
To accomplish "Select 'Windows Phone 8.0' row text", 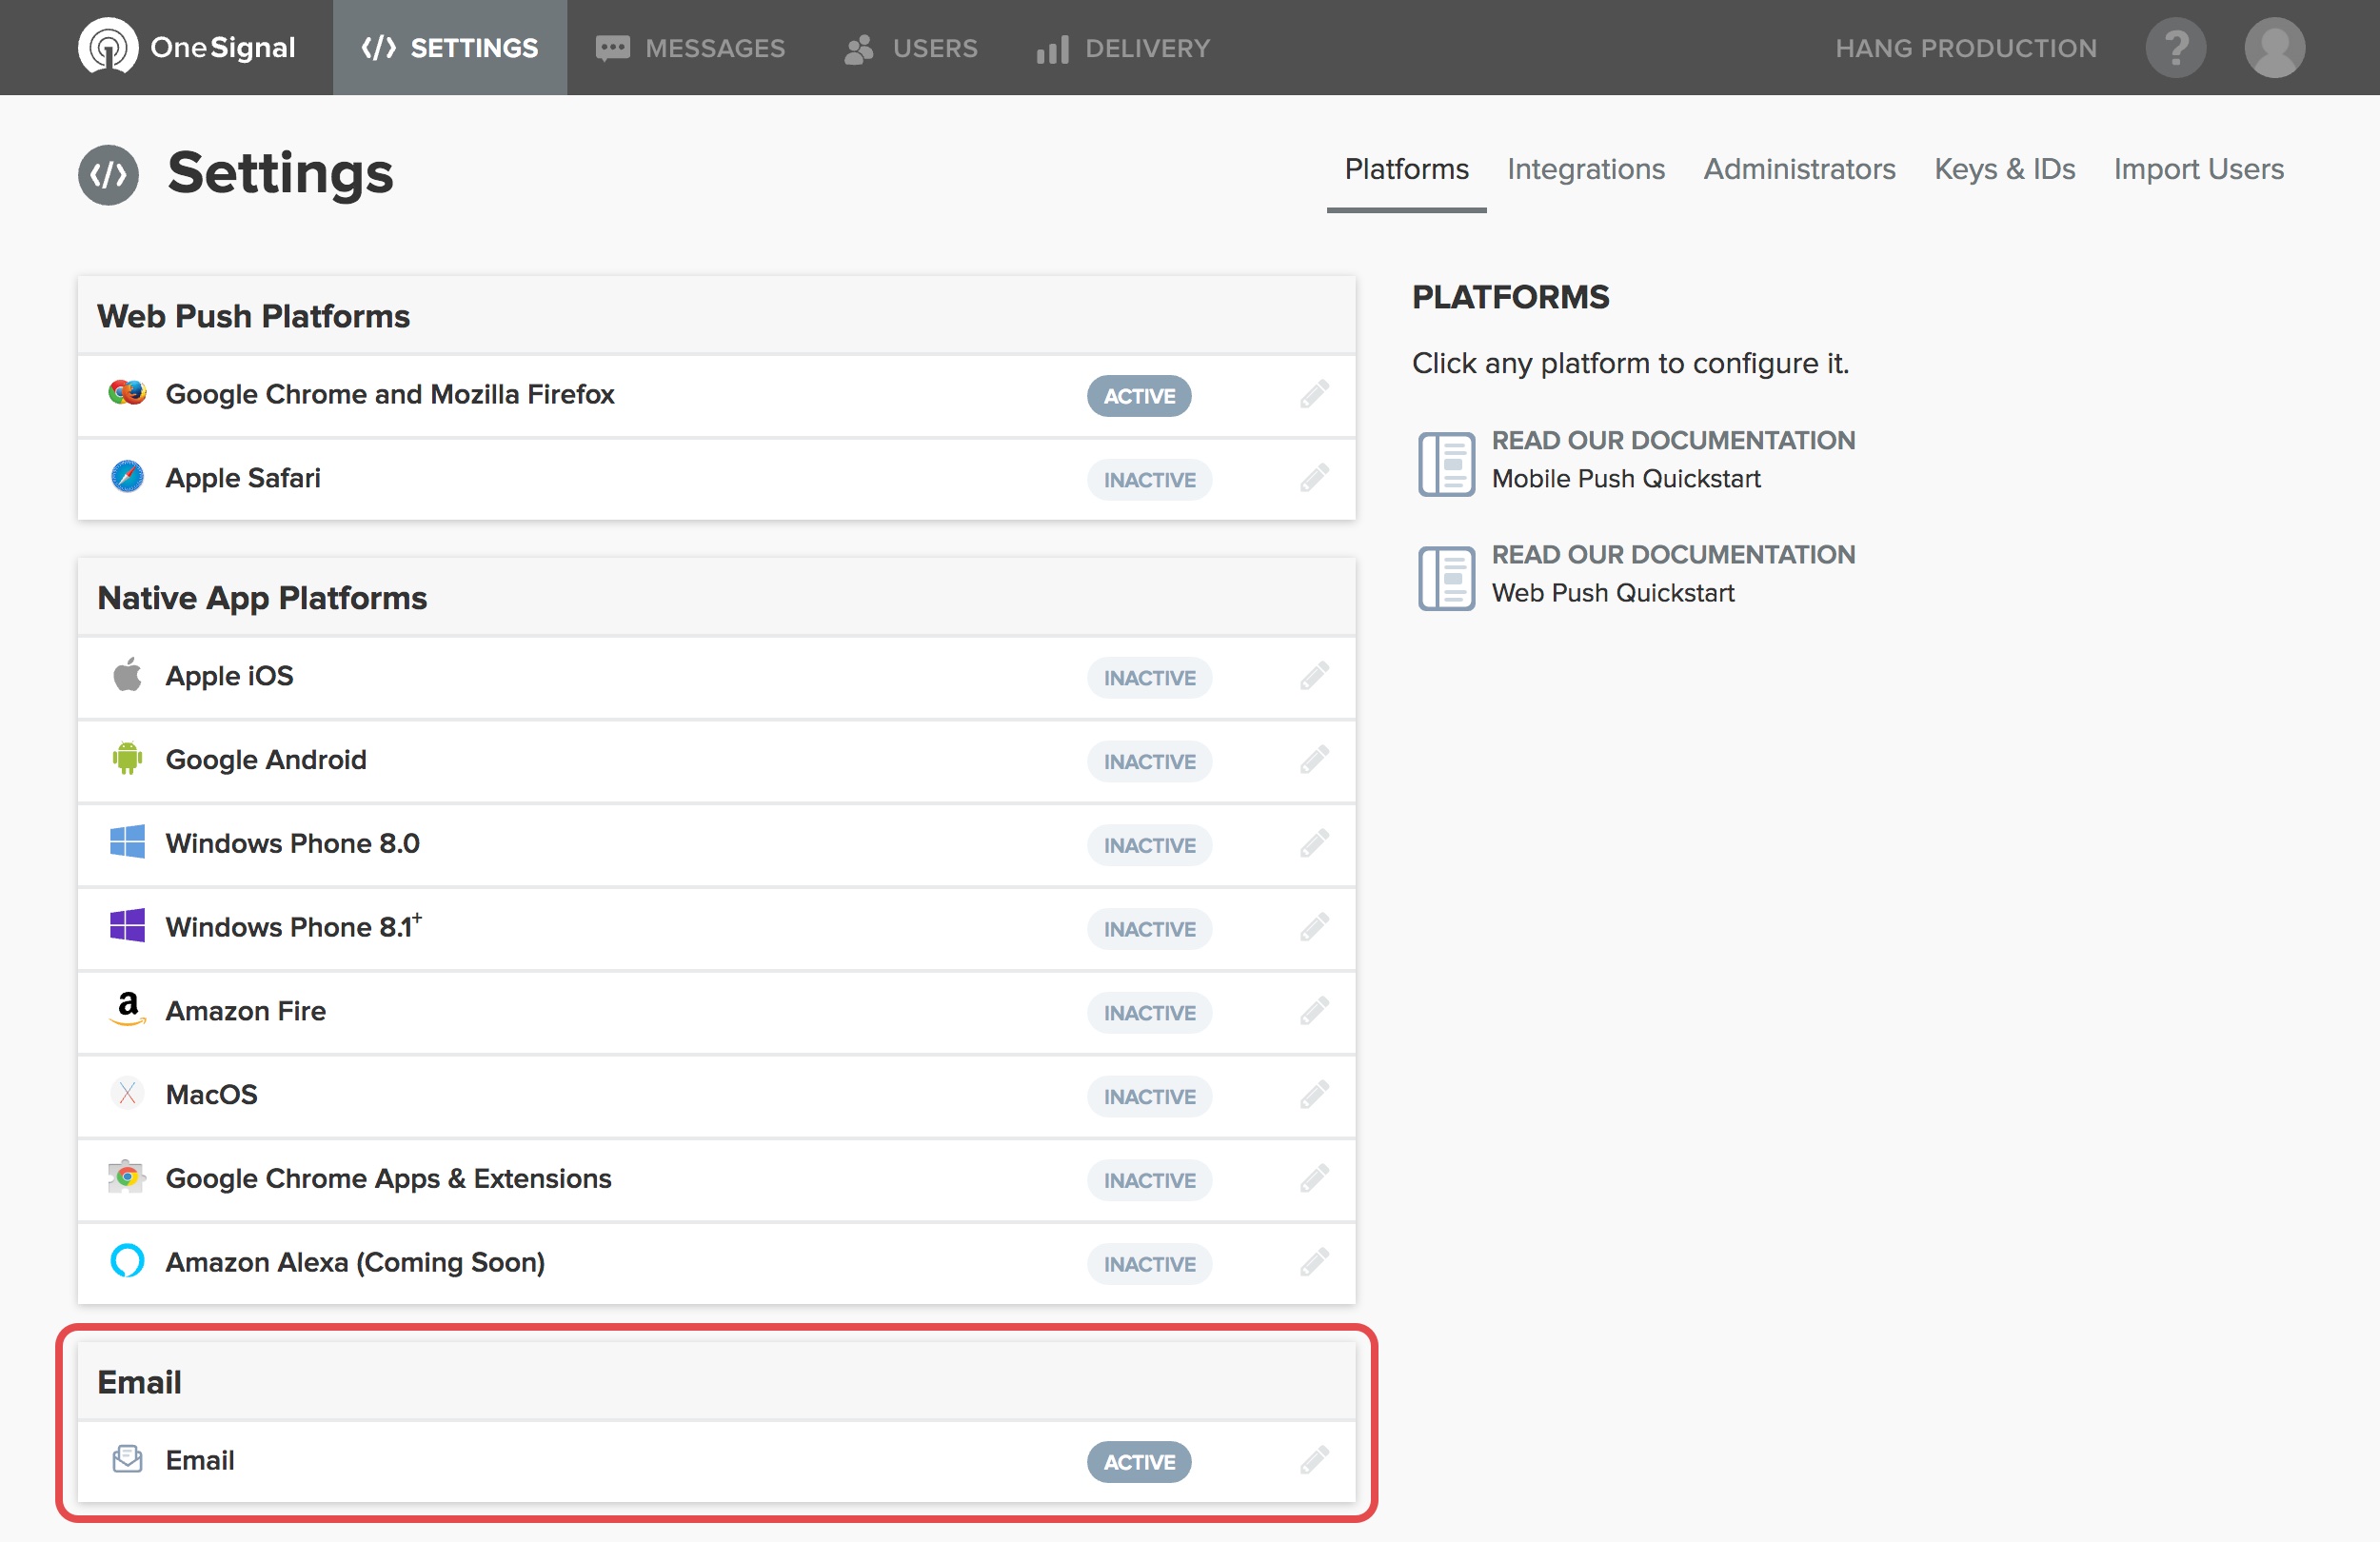I will coord(292,843).
